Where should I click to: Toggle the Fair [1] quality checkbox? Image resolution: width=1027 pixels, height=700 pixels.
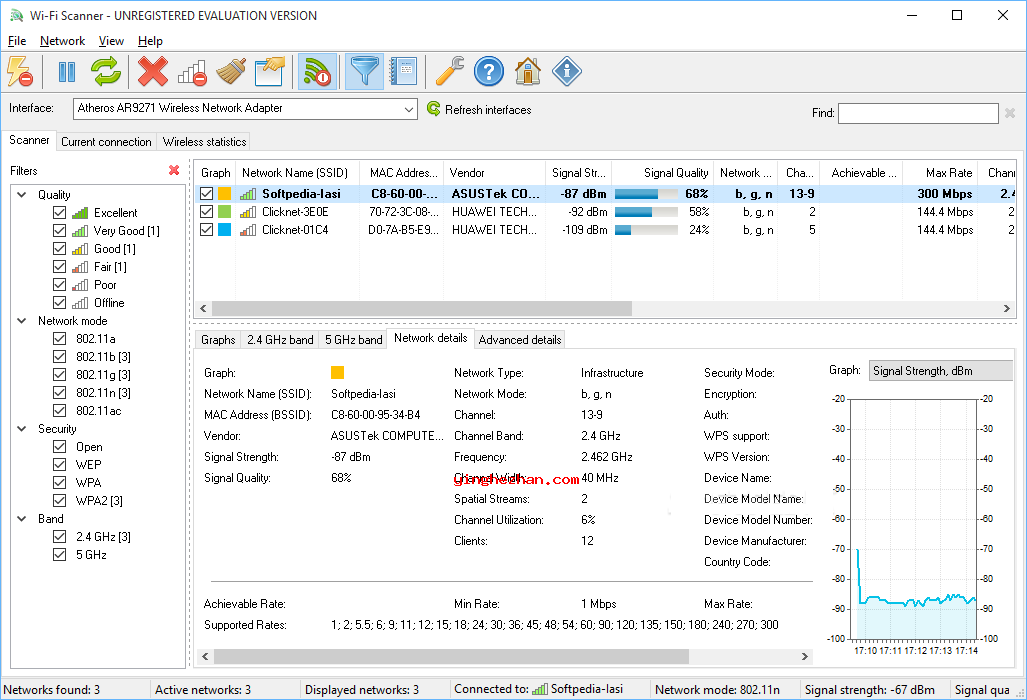[x=60, y=267]
